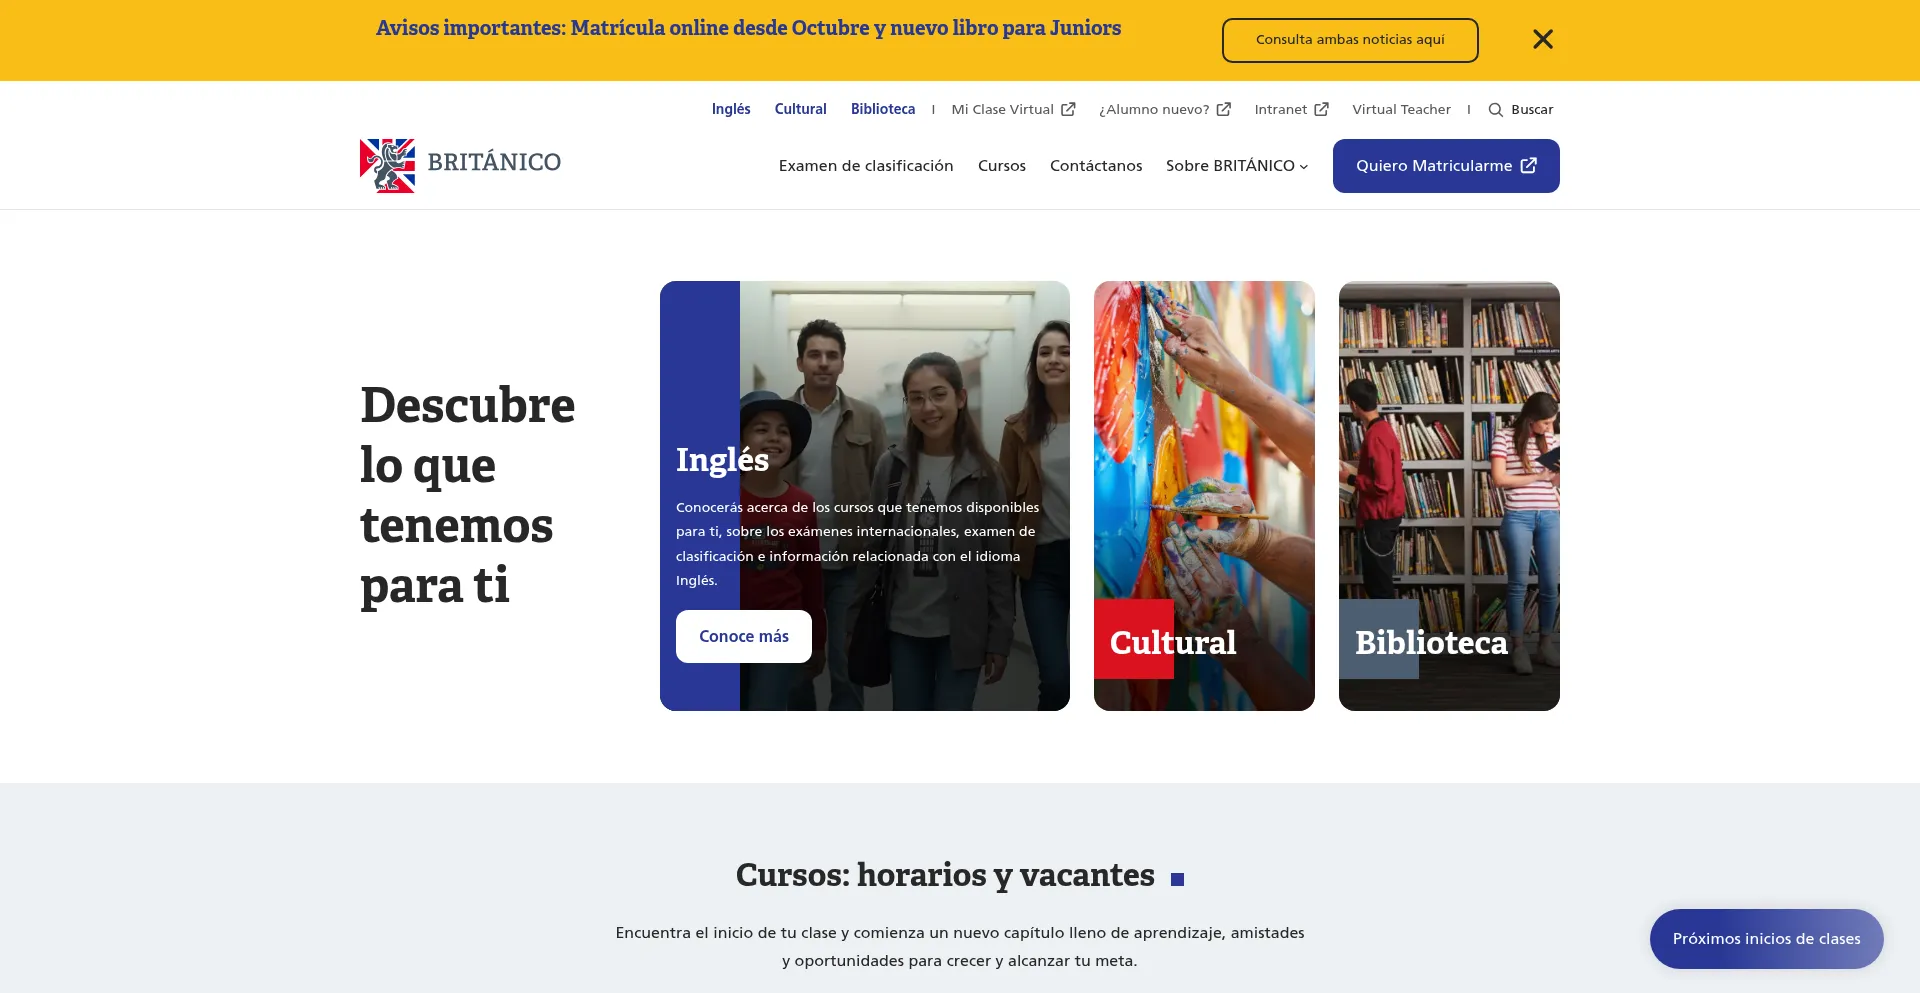Click external link icon beside ¿Alumno nuevo?
This screenshot has height=993, width=1920.
1223,110
